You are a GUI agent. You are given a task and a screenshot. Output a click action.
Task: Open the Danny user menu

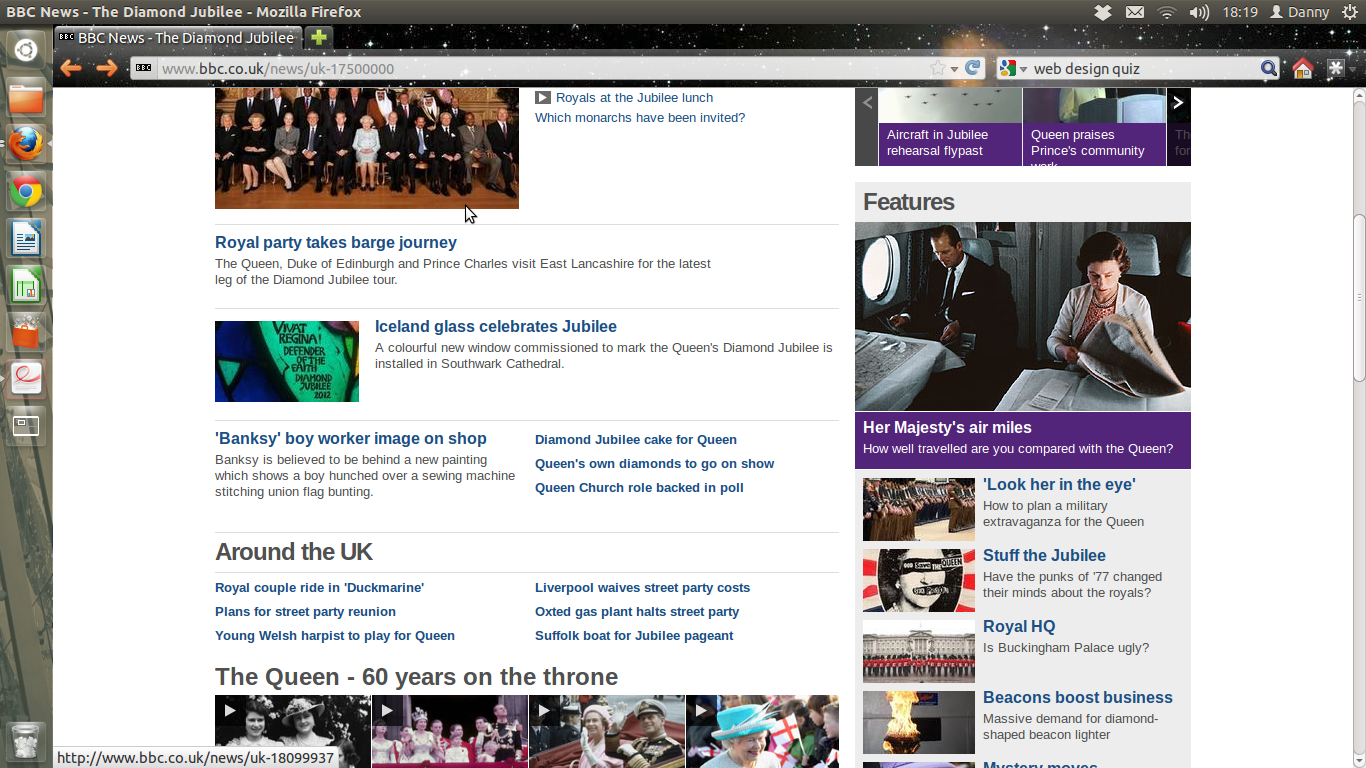[1300, 12]
